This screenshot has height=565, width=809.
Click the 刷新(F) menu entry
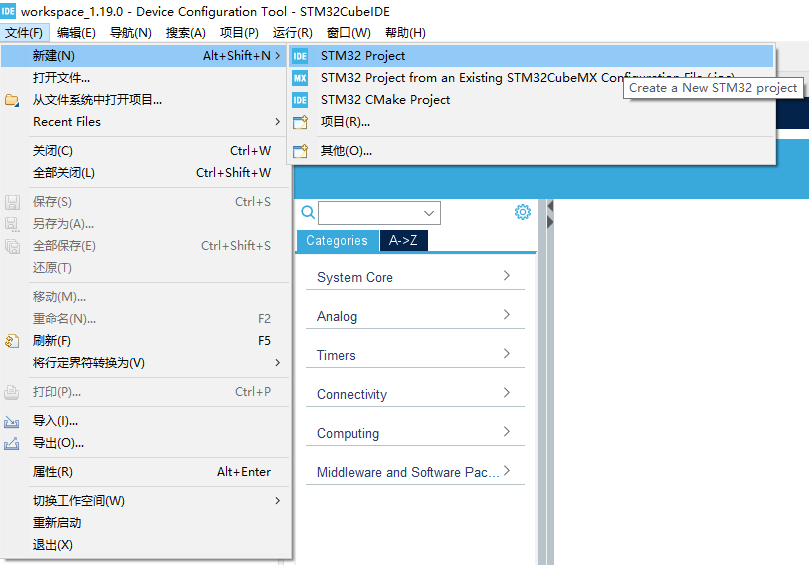tap(144, 341)
